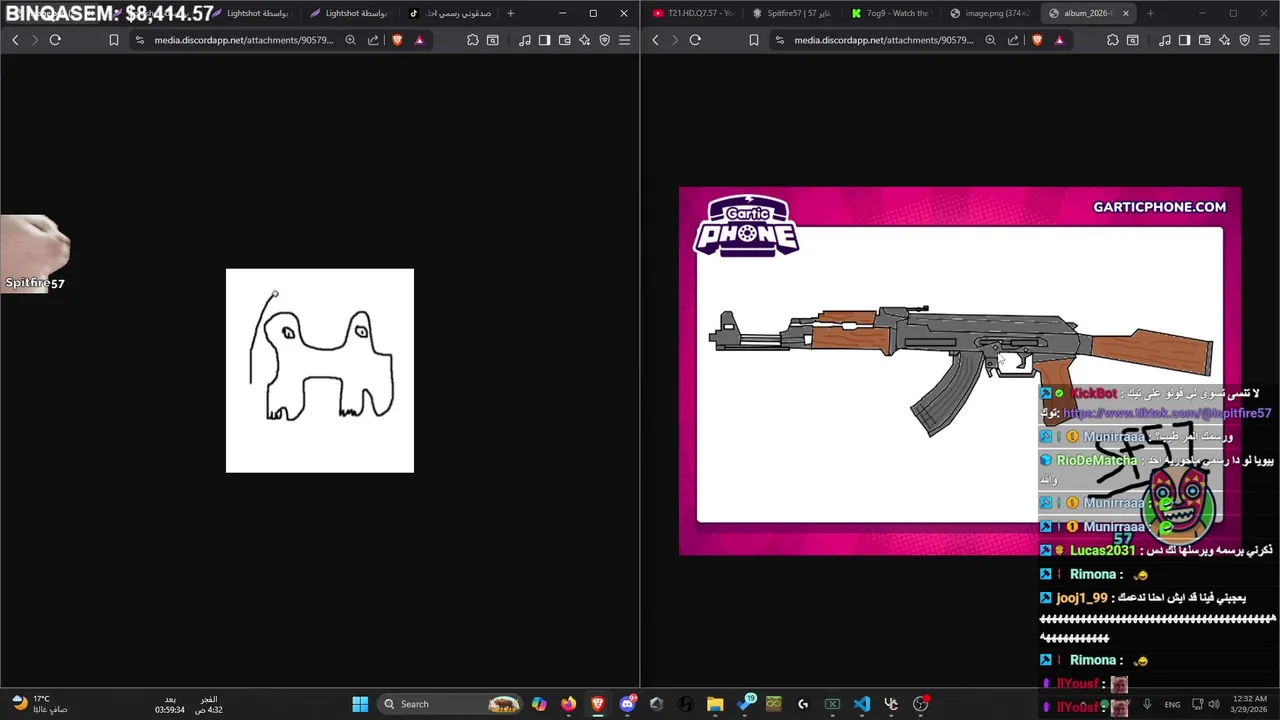Screen dimensions: 1280x720
Task: Open Brave Wallet in the left window
Action: click(x=565, y=40)
